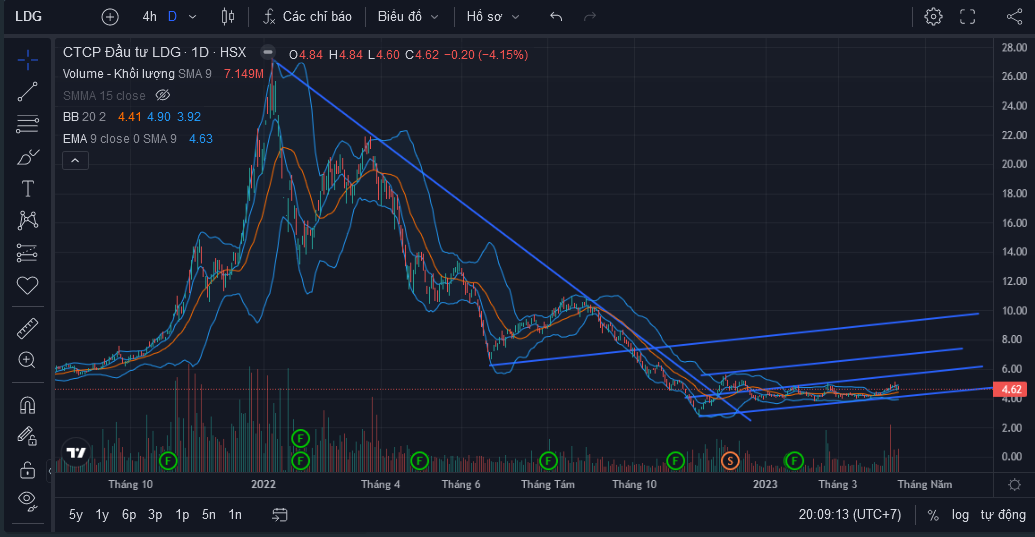Open the chart patterns tool
The width and height of the screenshot is (1035, 537).
click(27, 220)
